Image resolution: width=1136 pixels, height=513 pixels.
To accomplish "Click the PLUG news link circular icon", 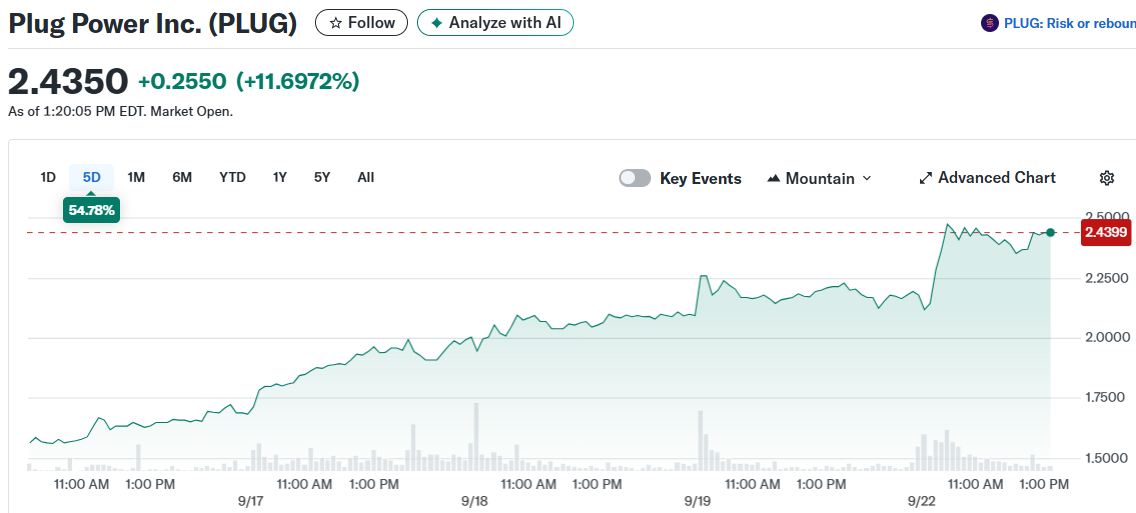I will (990, 23).
